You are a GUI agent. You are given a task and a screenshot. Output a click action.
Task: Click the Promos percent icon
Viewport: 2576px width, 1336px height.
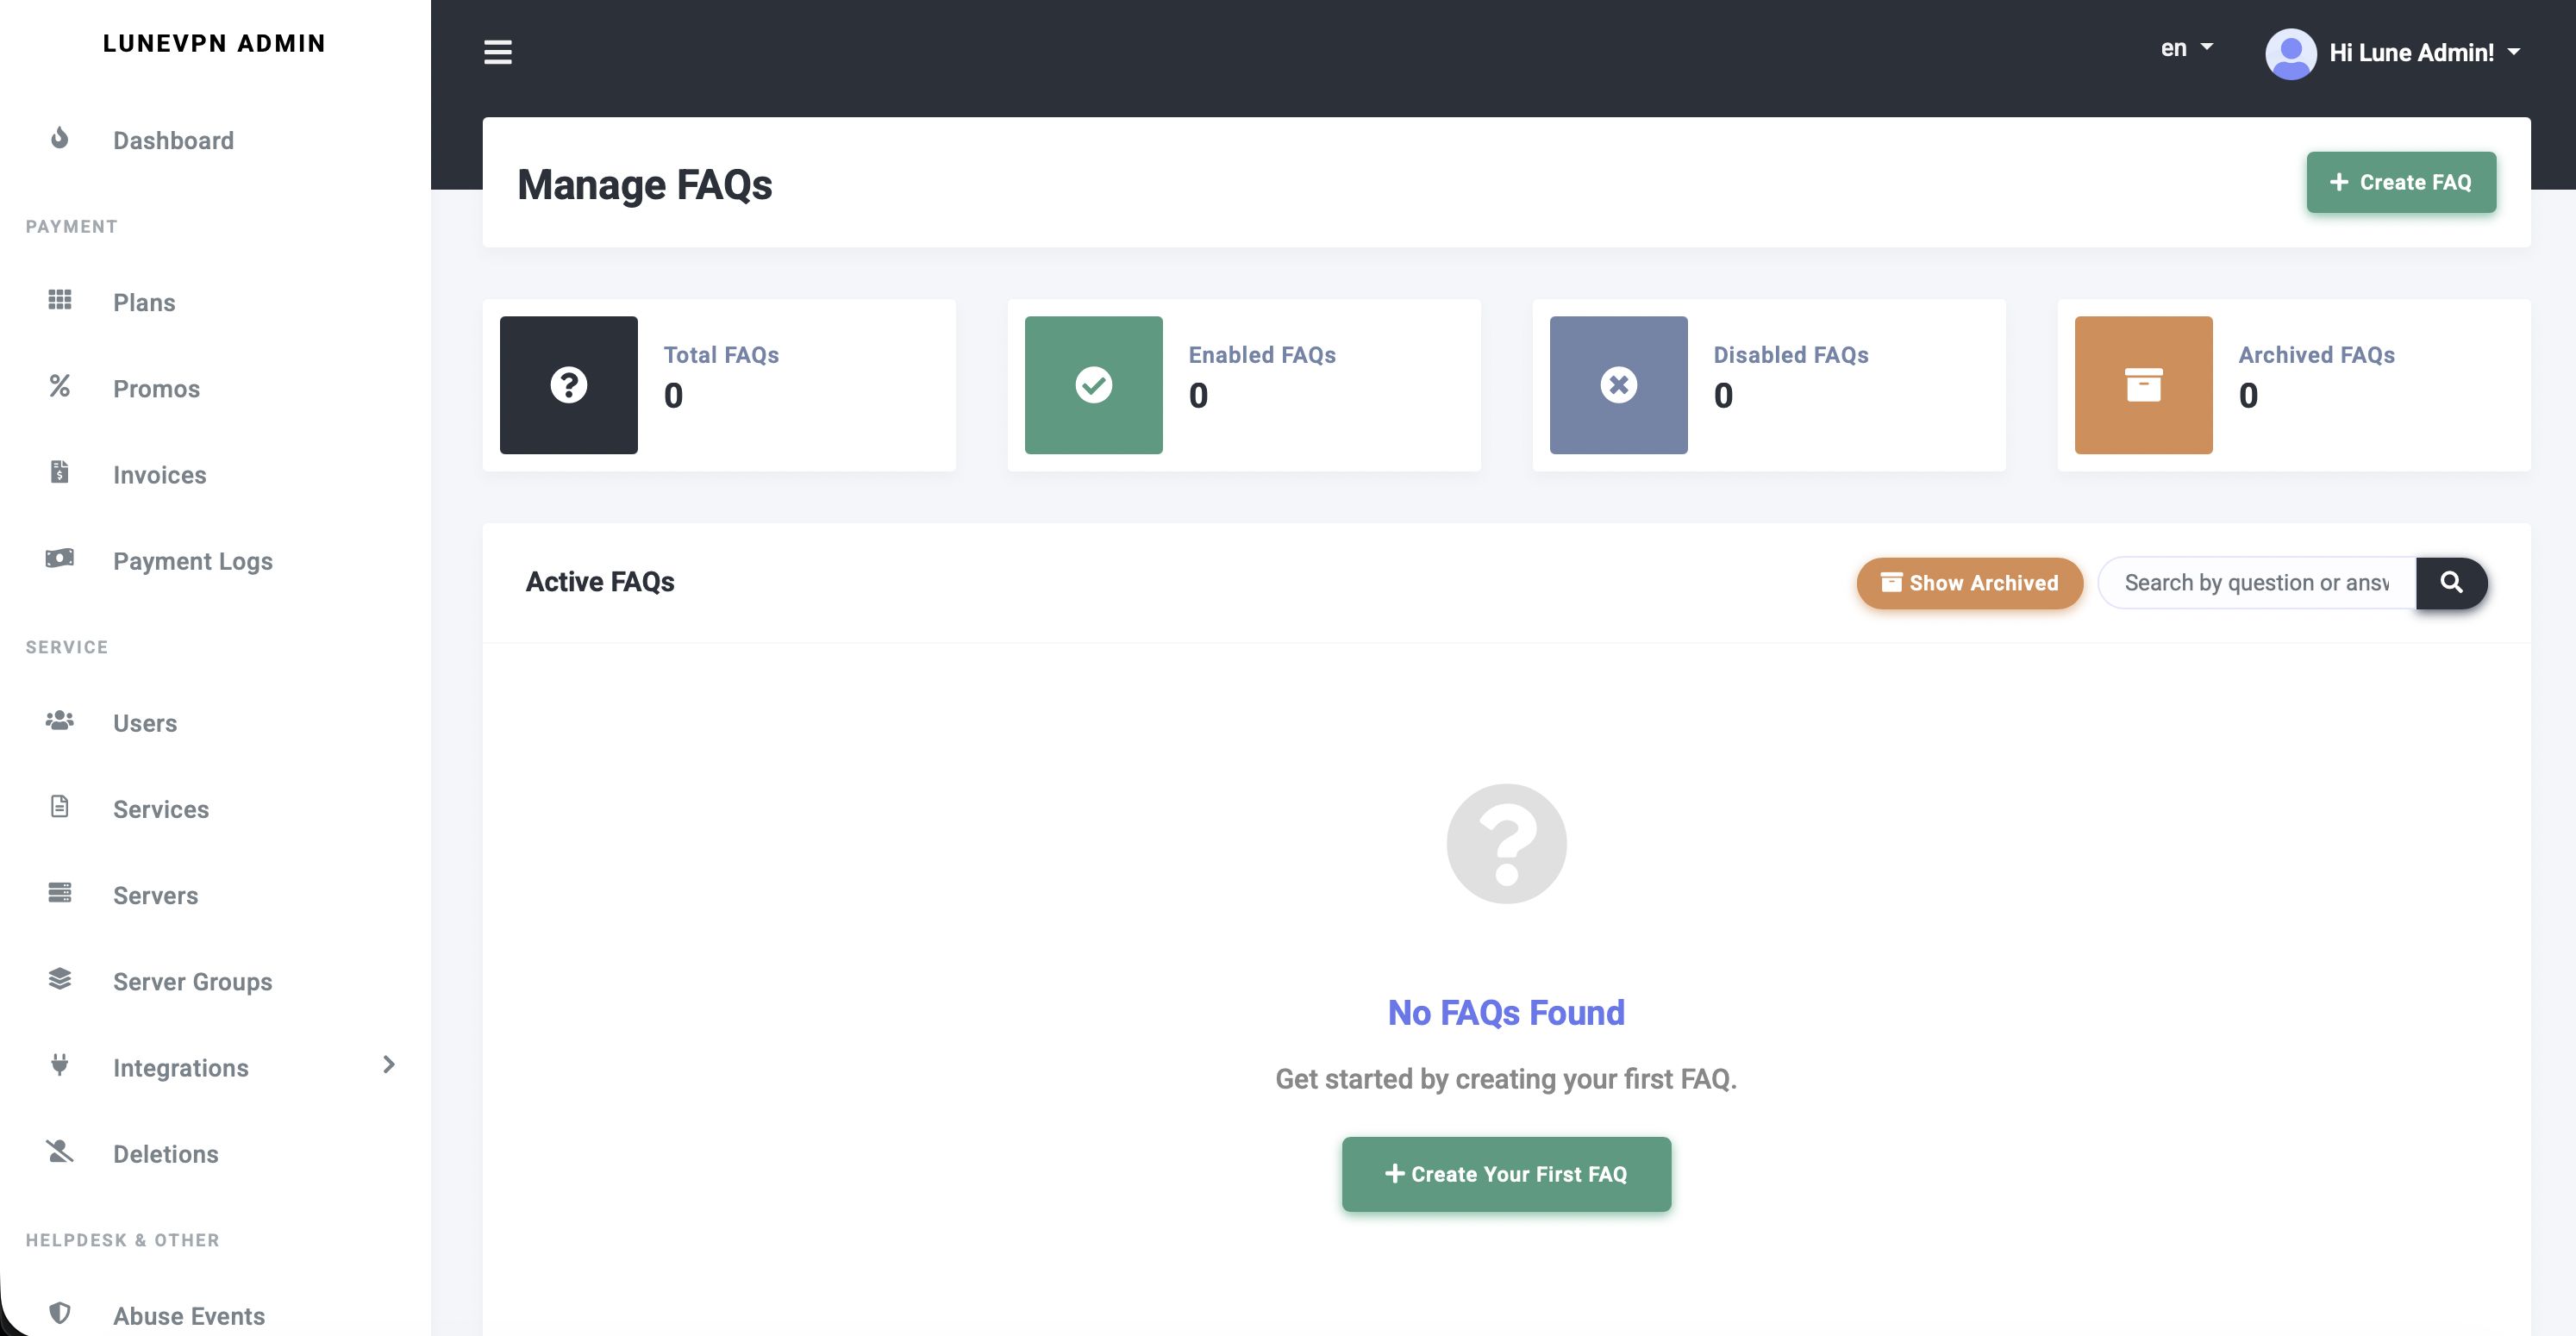[60, 386]
